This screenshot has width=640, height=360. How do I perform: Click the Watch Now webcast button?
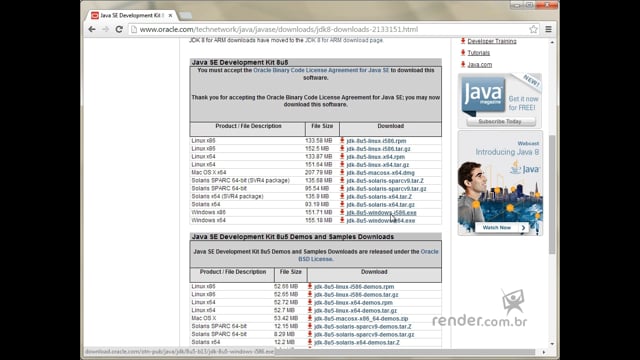tap(502, 228)
